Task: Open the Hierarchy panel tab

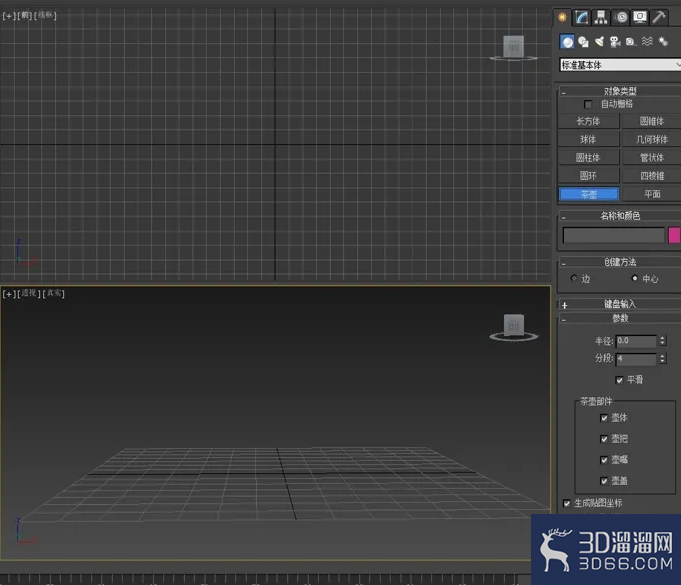Action: click(601, 17)
